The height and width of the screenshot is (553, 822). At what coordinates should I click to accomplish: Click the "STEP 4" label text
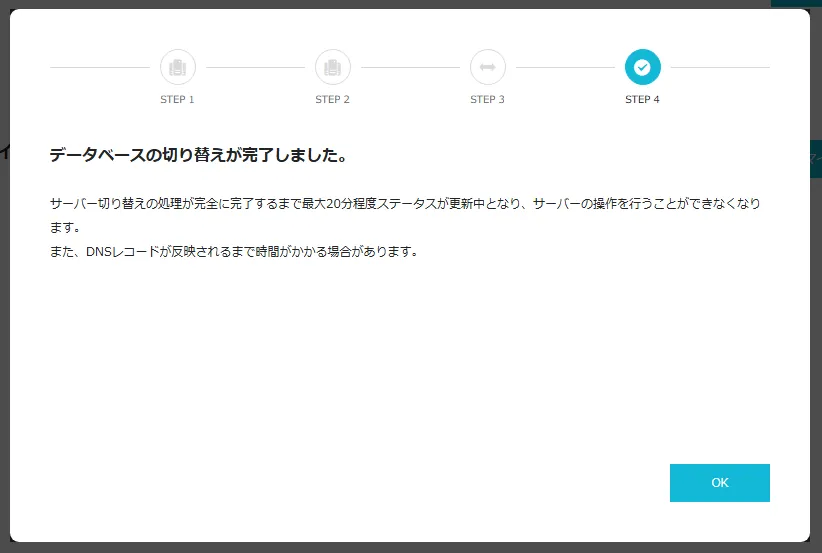(x=642, y=100)
